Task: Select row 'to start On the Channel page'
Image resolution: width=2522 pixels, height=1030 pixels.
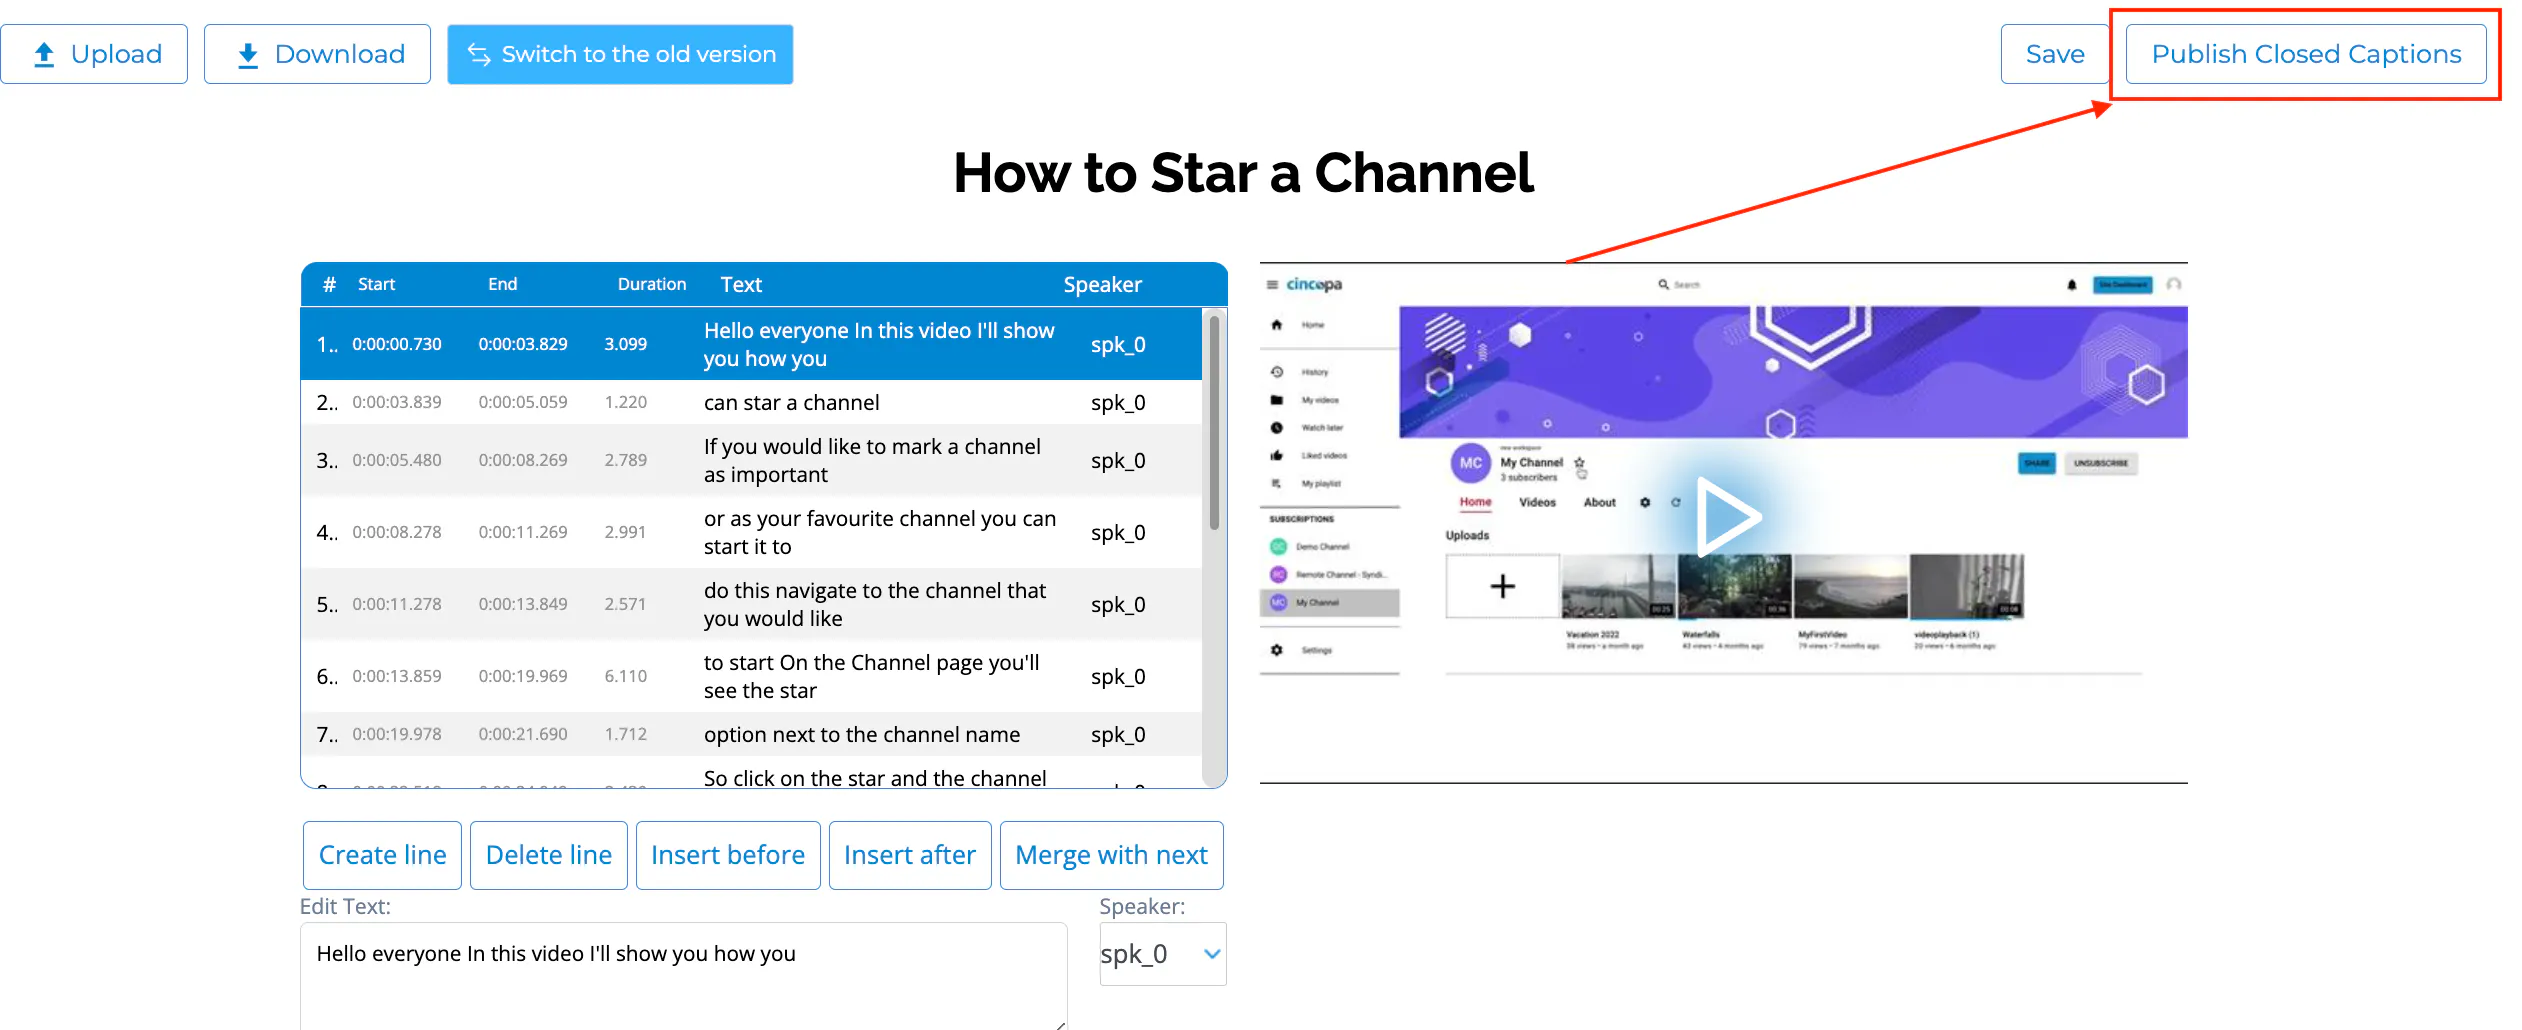Action: pyautogui.click(x=751, y=676)
